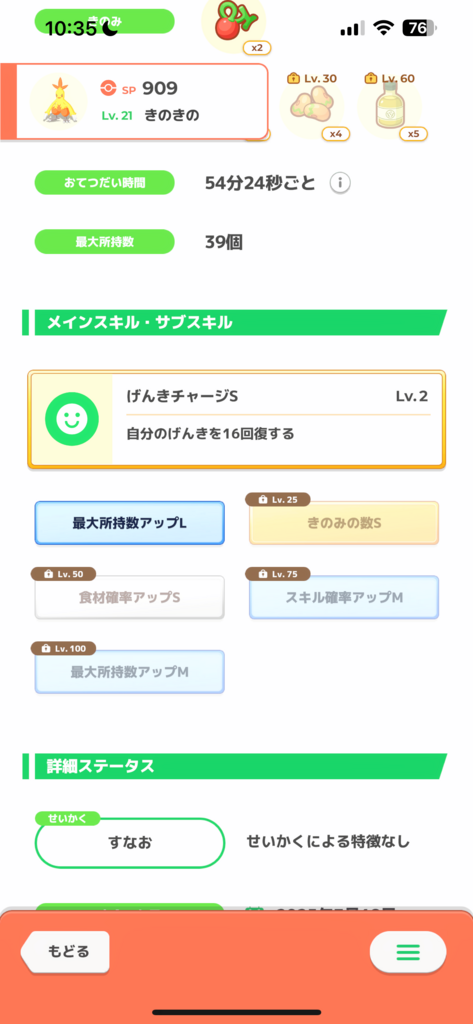Tap the berry ingredient icon x2
The height and width of the screenshot is (1024, 473).
pyautogui.click(x=234, y=25)
